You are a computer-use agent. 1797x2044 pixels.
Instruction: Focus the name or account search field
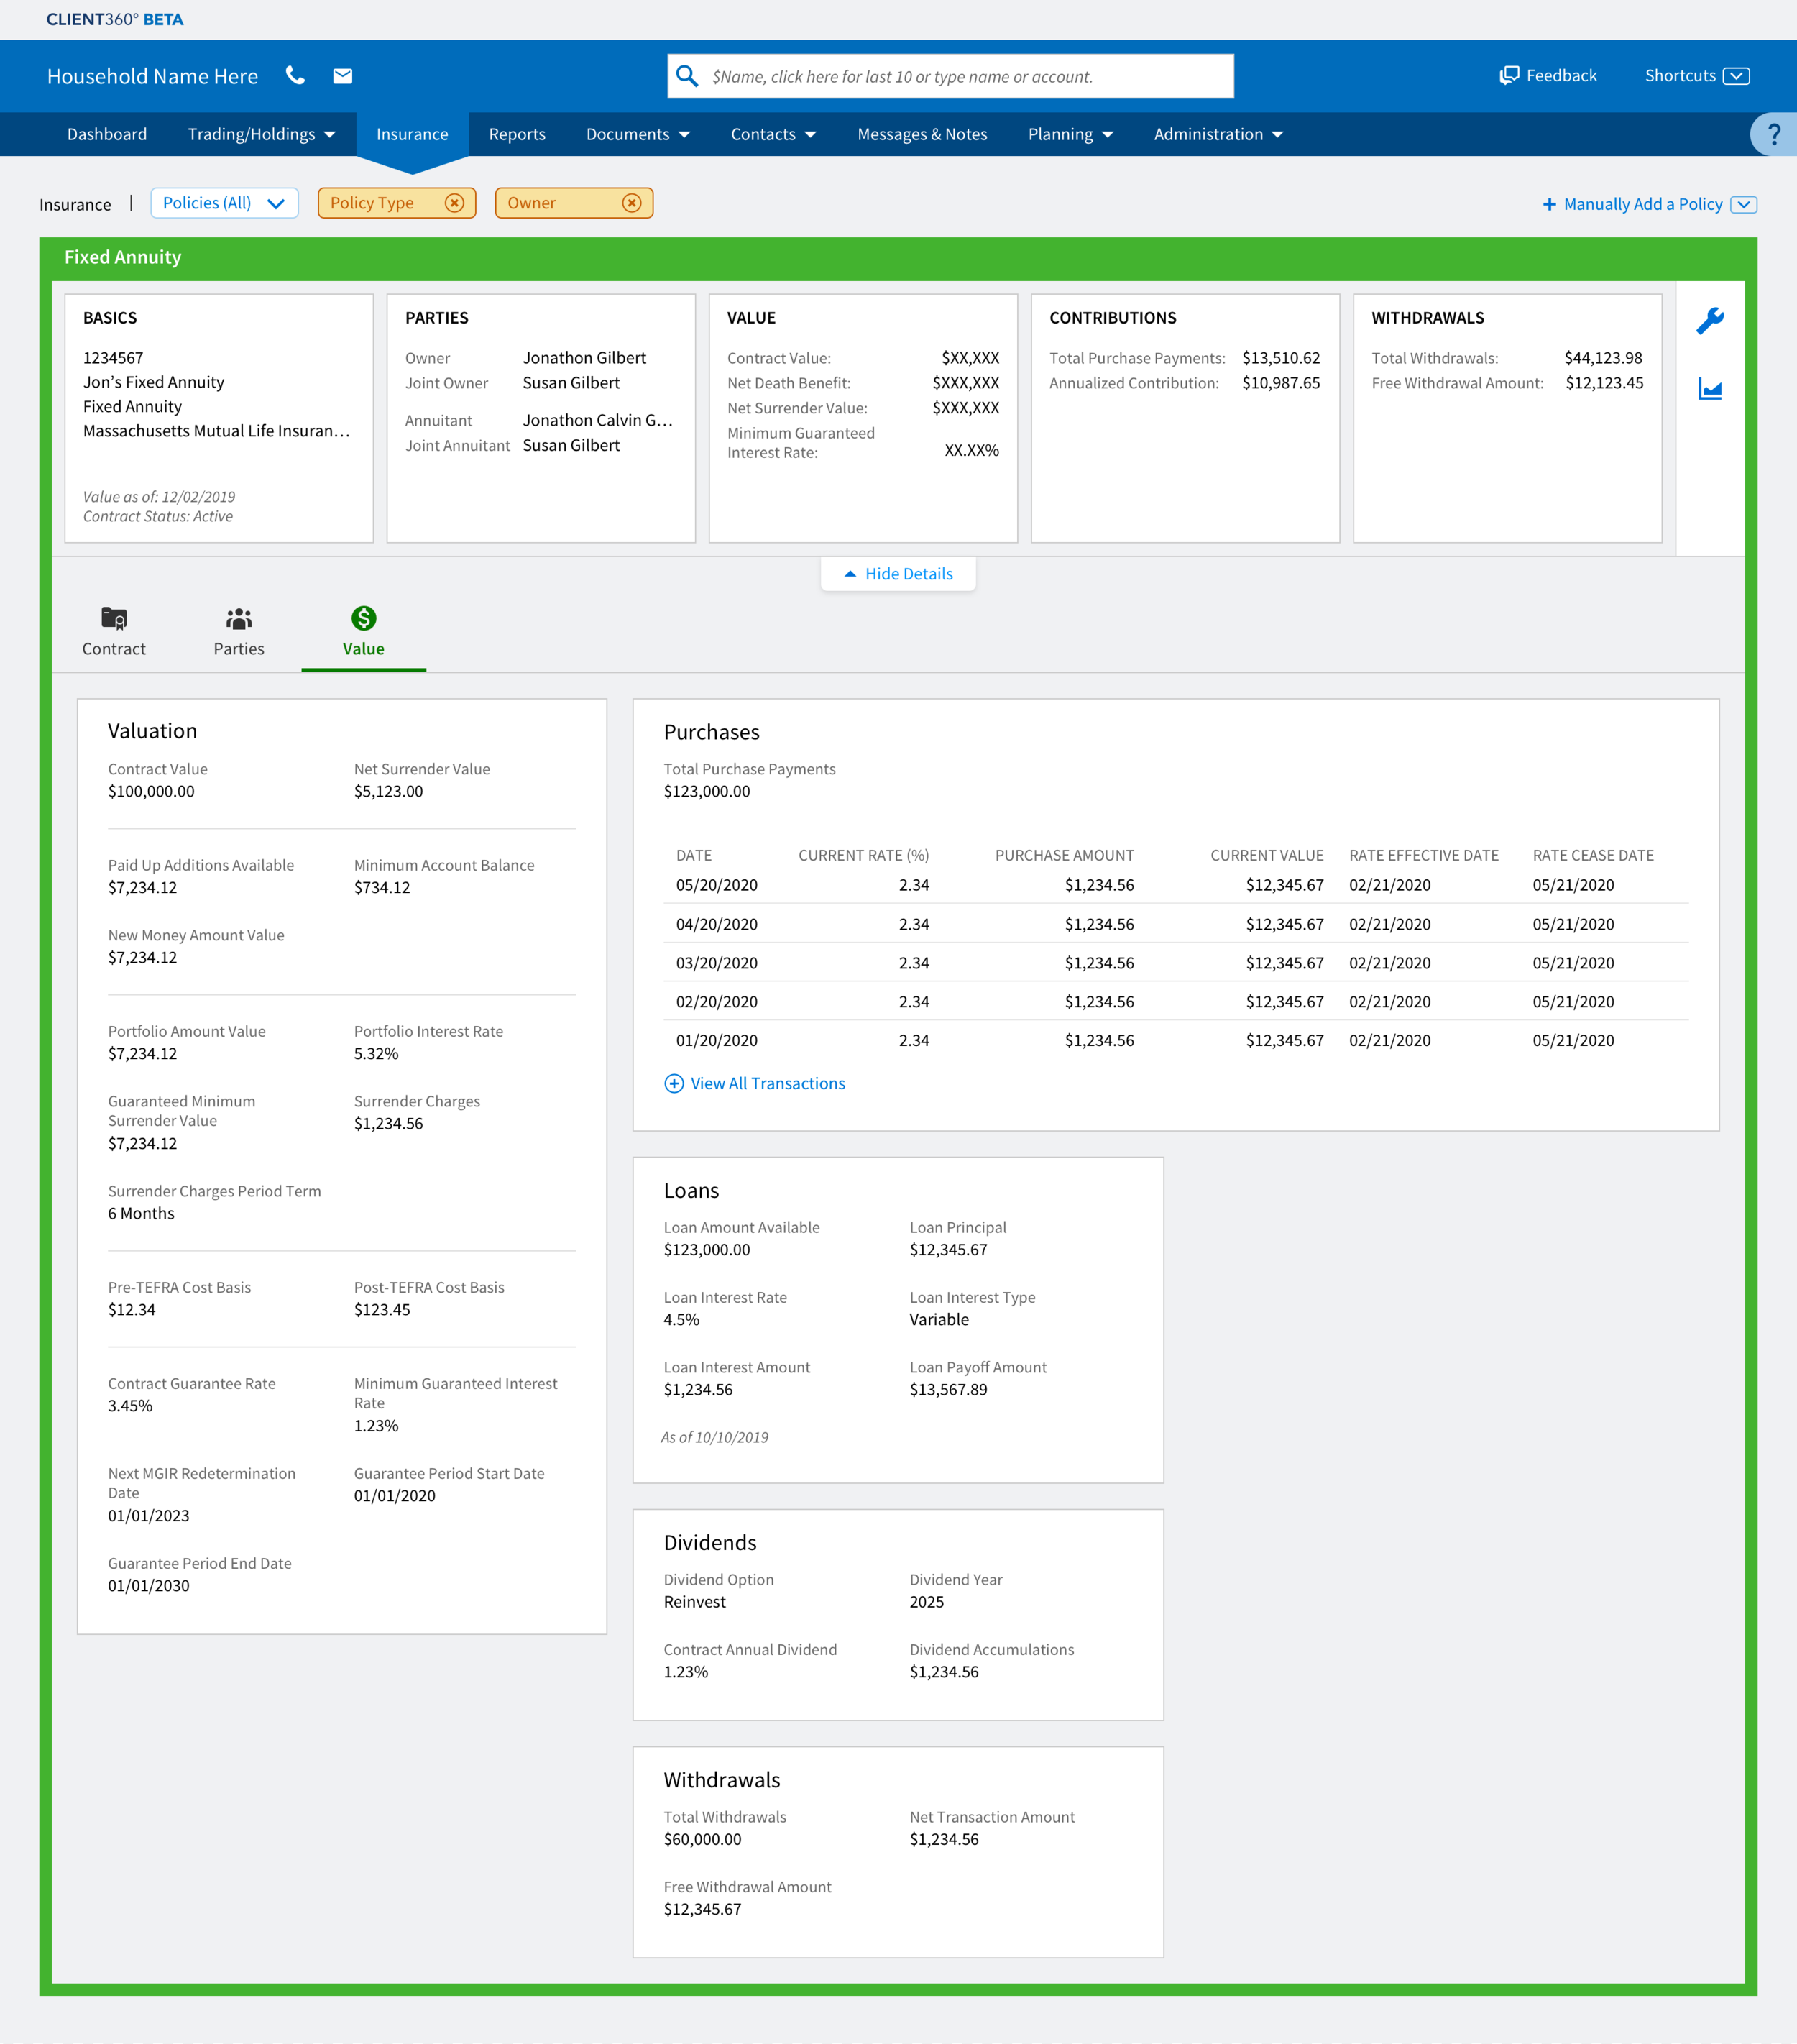(x=950, y=77)
